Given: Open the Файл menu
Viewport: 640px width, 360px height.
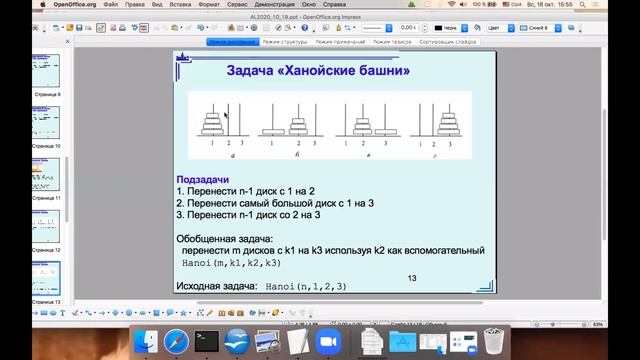Looking at the screenshot, I should (111, 4).
